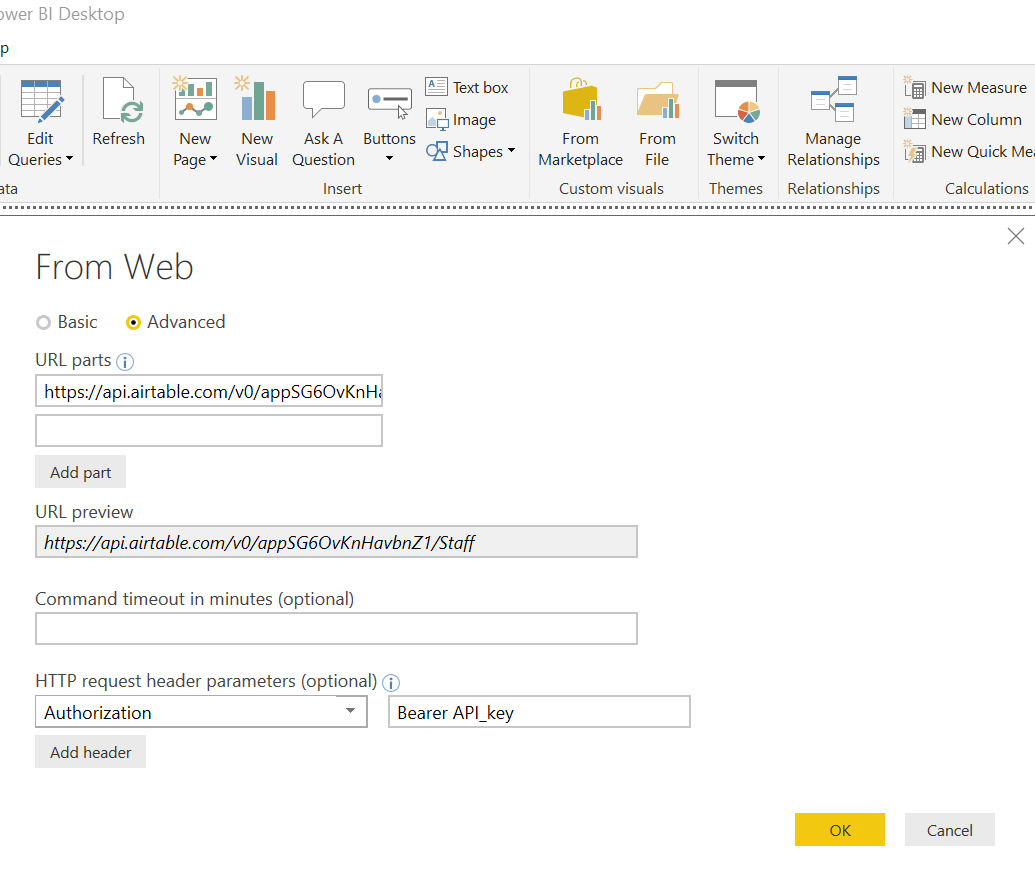This screenshot has height=876, width=1035.
Task: Focus the empty second URL part field
Action: (x=209, y=430)
